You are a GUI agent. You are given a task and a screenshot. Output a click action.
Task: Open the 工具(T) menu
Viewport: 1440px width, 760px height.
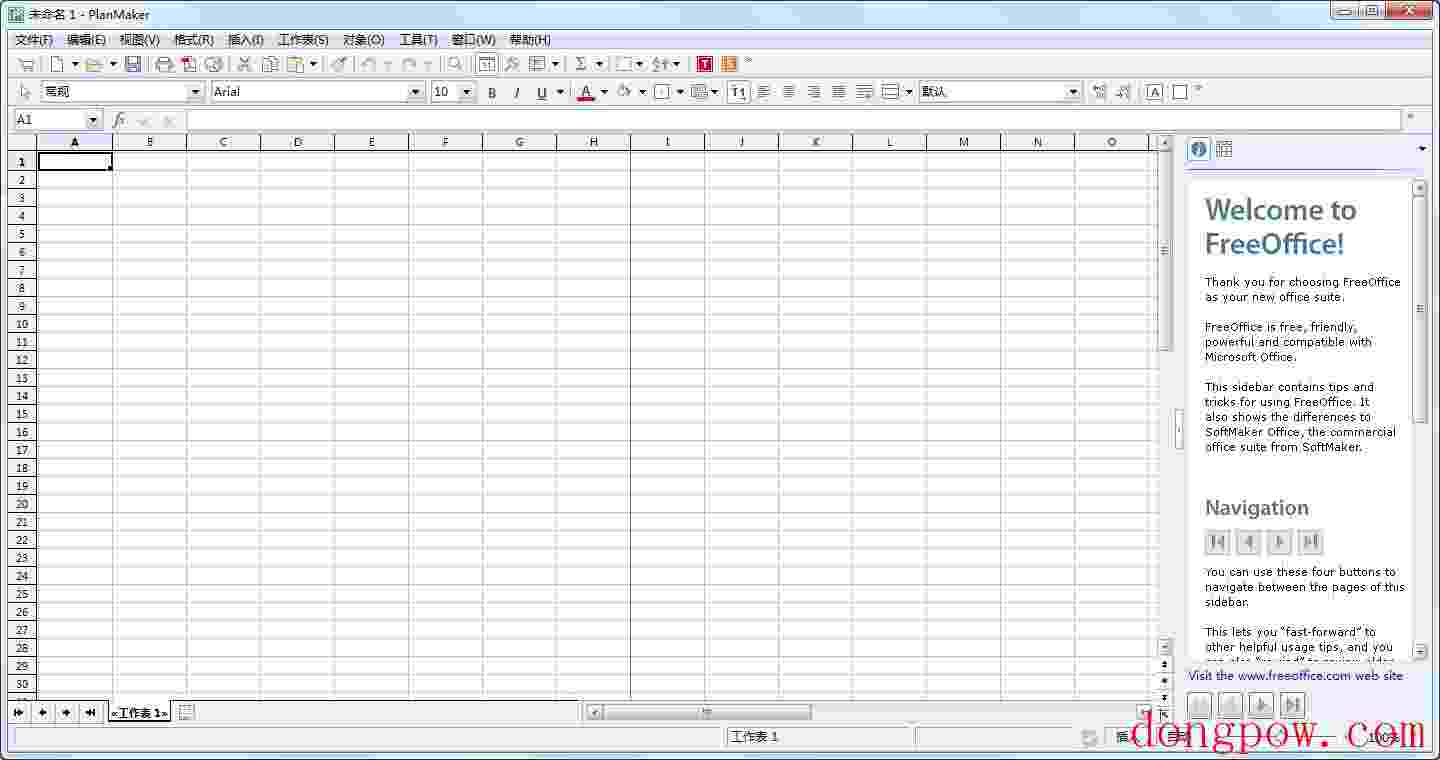pyautogui.click(x=418, y=40)
